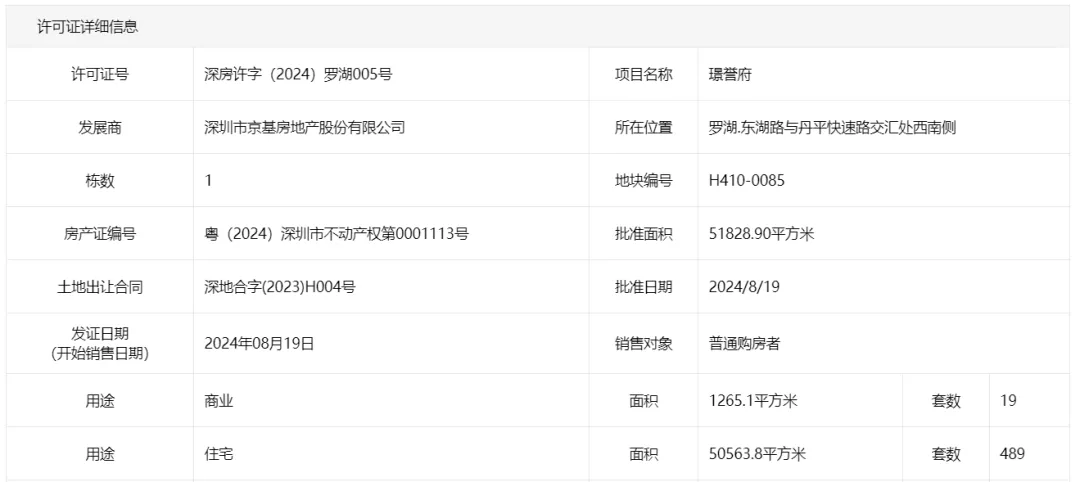This screenshot has width=1080, height=482.
Task: Click the 房产证编号 label cell
Action: pyautogui.click(x=100, y=234)
